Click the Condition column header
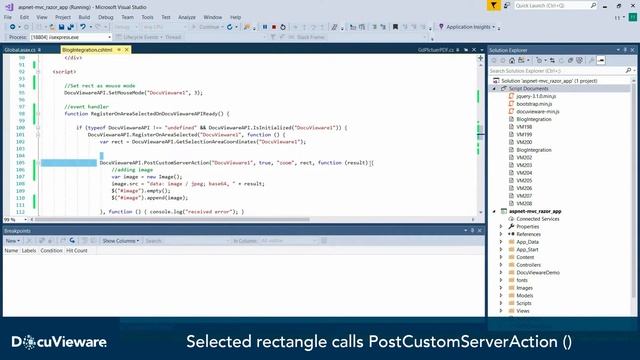640x360 pixels. (x=51, y=251)
